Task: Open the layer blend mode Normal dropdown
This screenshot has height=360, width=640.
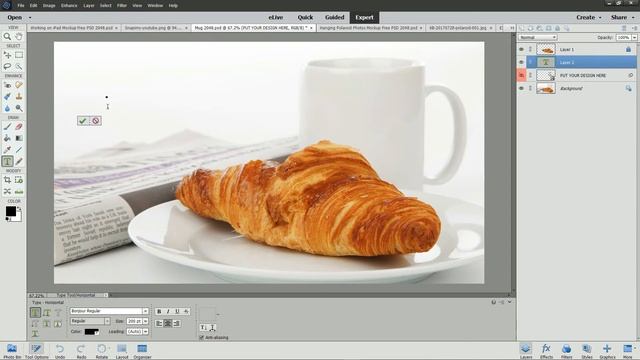Action: pyautogui.click(x=538, y=37)
